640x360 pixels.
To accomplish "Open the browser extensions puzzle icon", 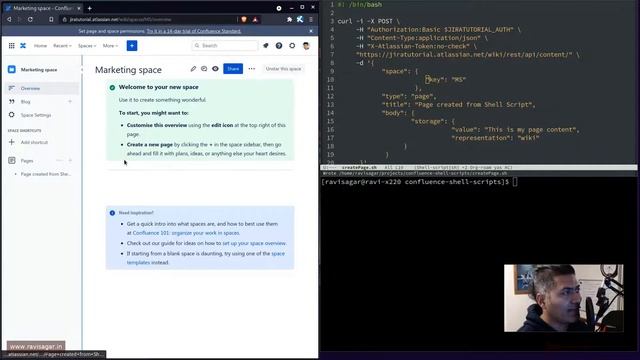I will click(x=289, y=19).
